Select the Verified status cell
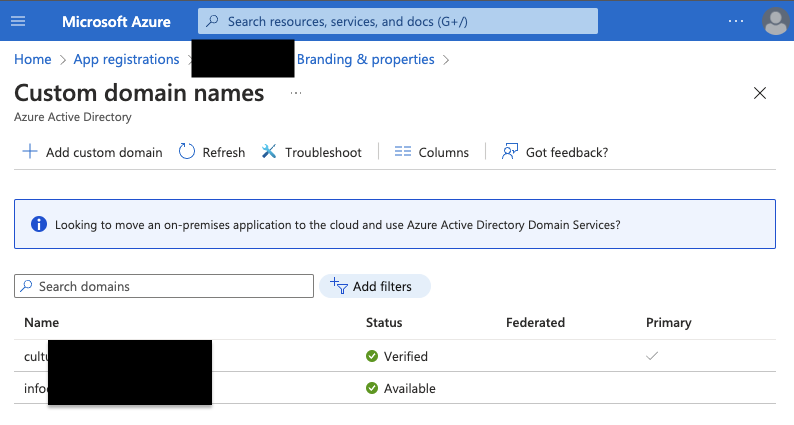The image size is (794, 425). coord(397,356)
